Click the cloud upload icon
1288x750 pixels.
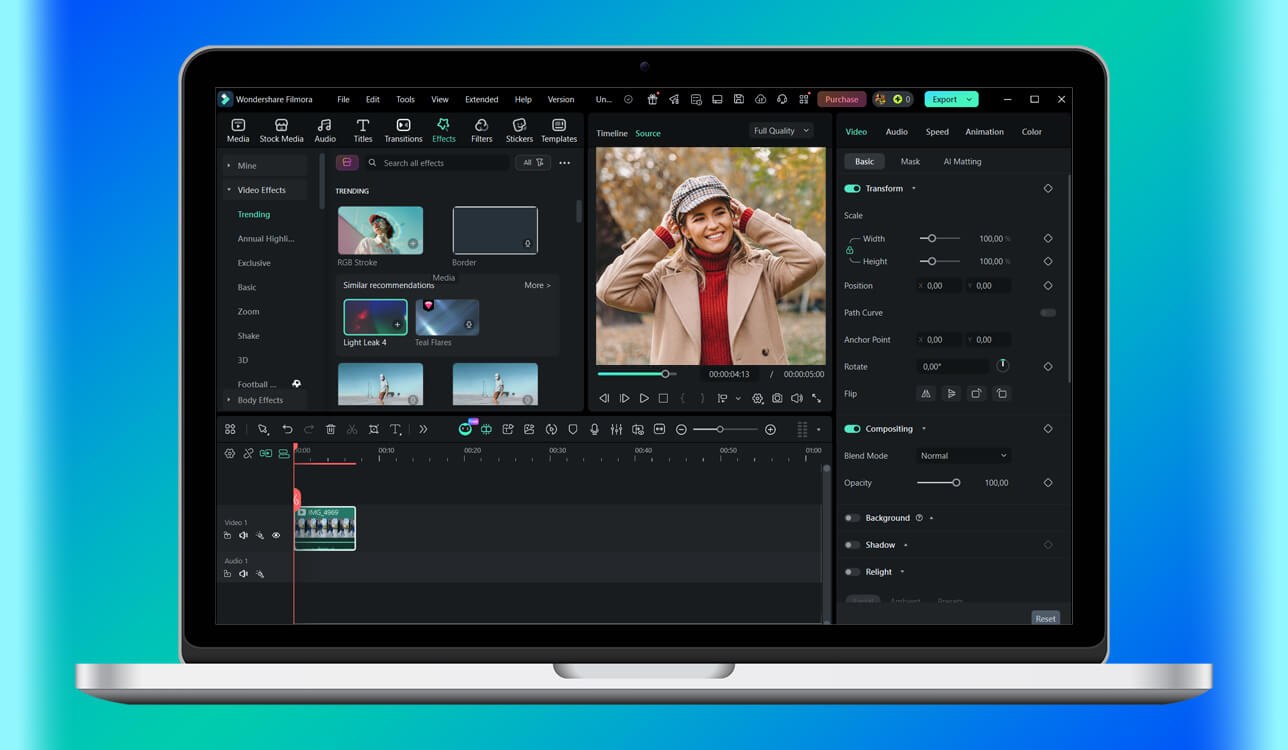click(760, 99)
